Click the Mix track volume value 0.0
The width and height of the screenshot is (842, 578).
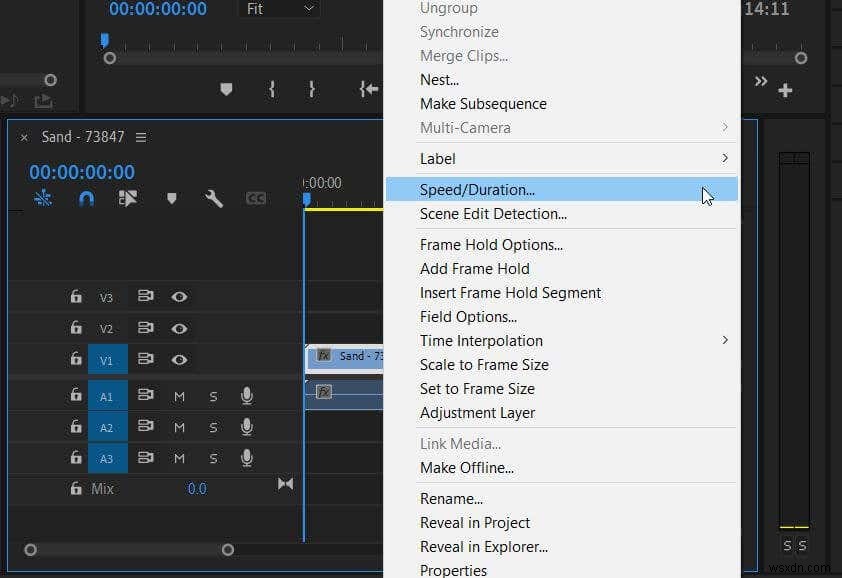(x=197, y=489)
